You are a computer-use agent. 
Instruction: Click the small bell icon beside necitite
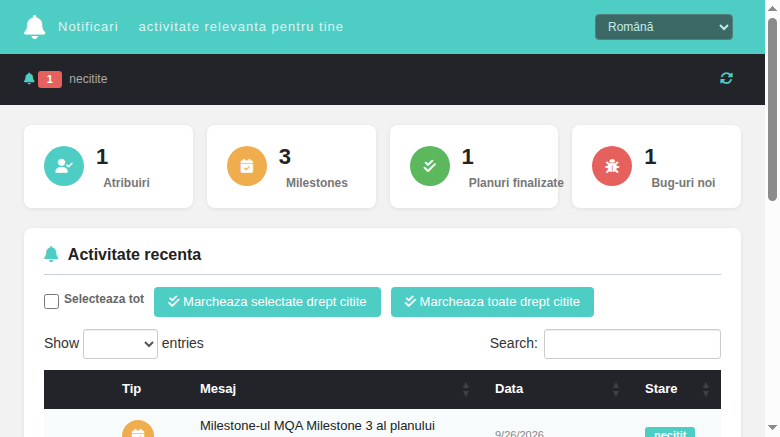tap(29, 79)
